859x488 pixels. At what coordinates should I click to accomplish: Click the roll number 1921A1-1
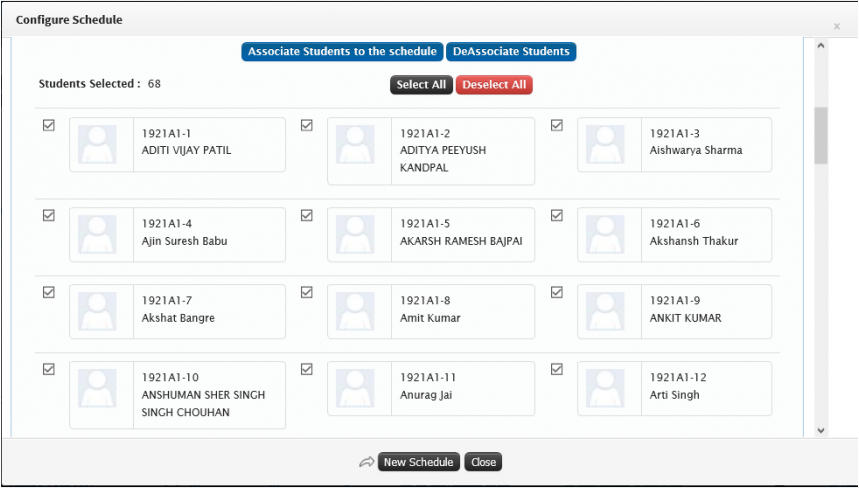click(166, 134)
